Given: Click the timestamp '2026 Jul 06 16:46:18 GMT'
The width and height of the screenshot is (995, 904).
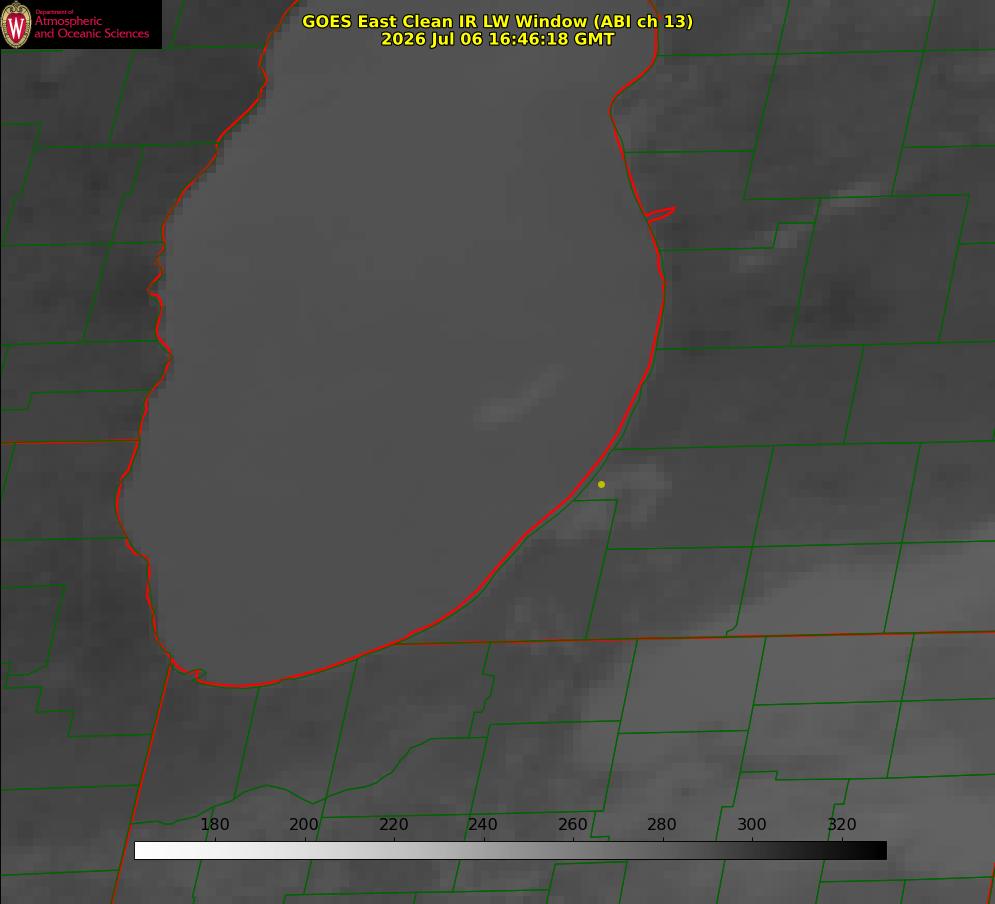Looking at the screenshot, I should tap(498, 39).
